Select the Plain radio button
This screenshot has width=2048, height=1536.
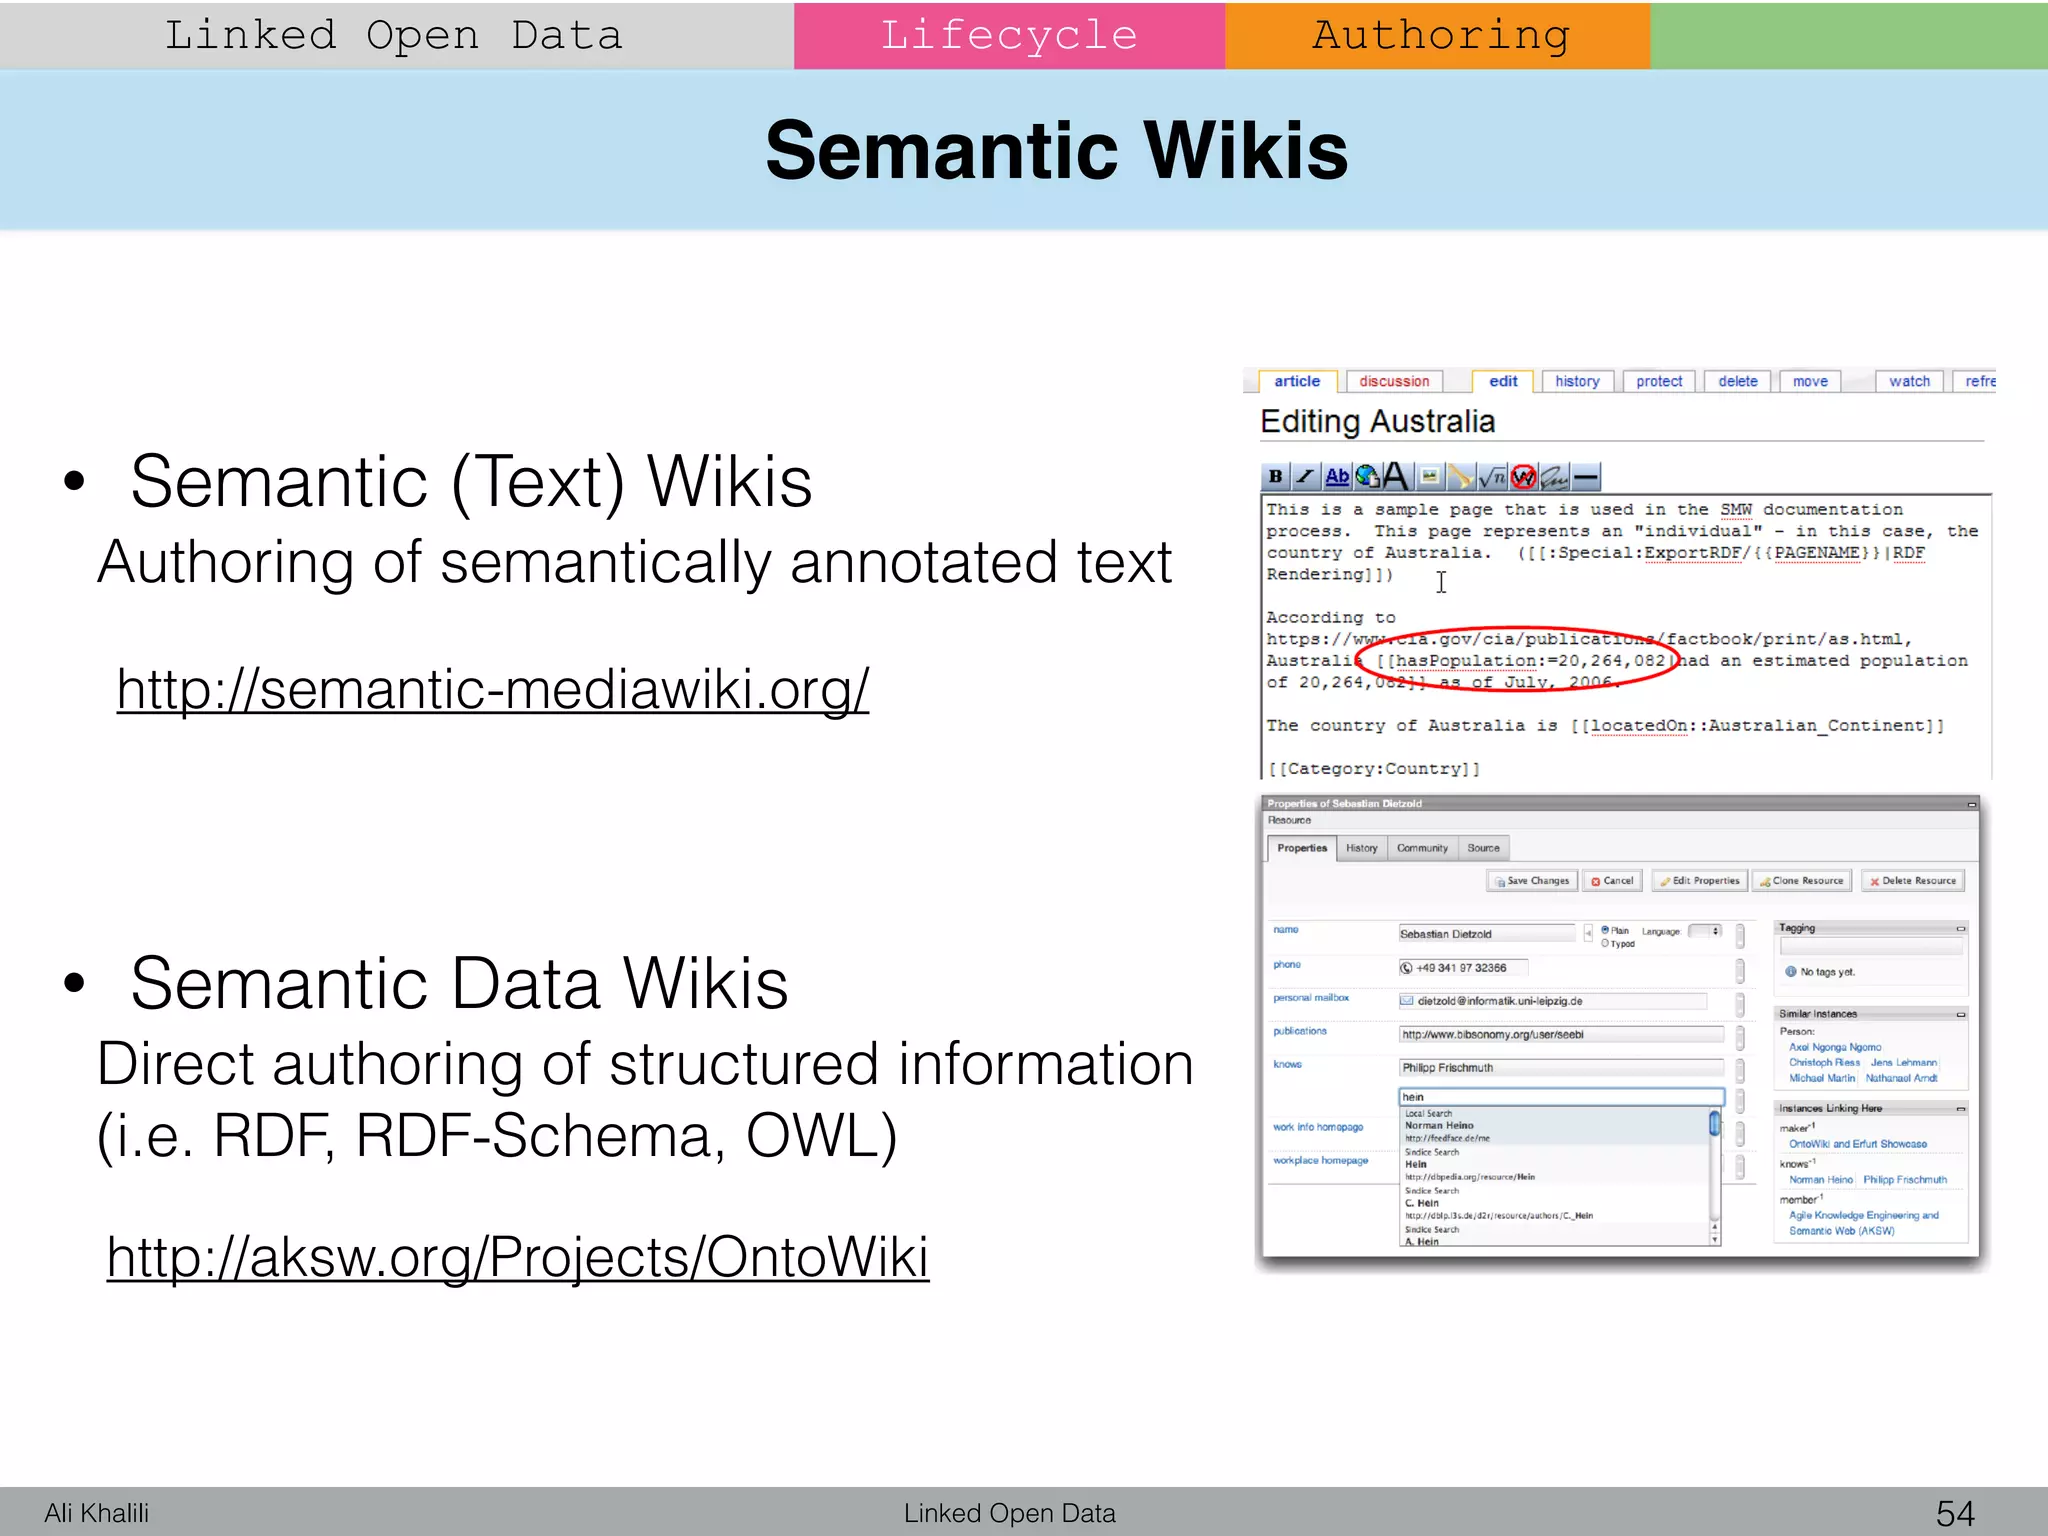click(1605, 930)
